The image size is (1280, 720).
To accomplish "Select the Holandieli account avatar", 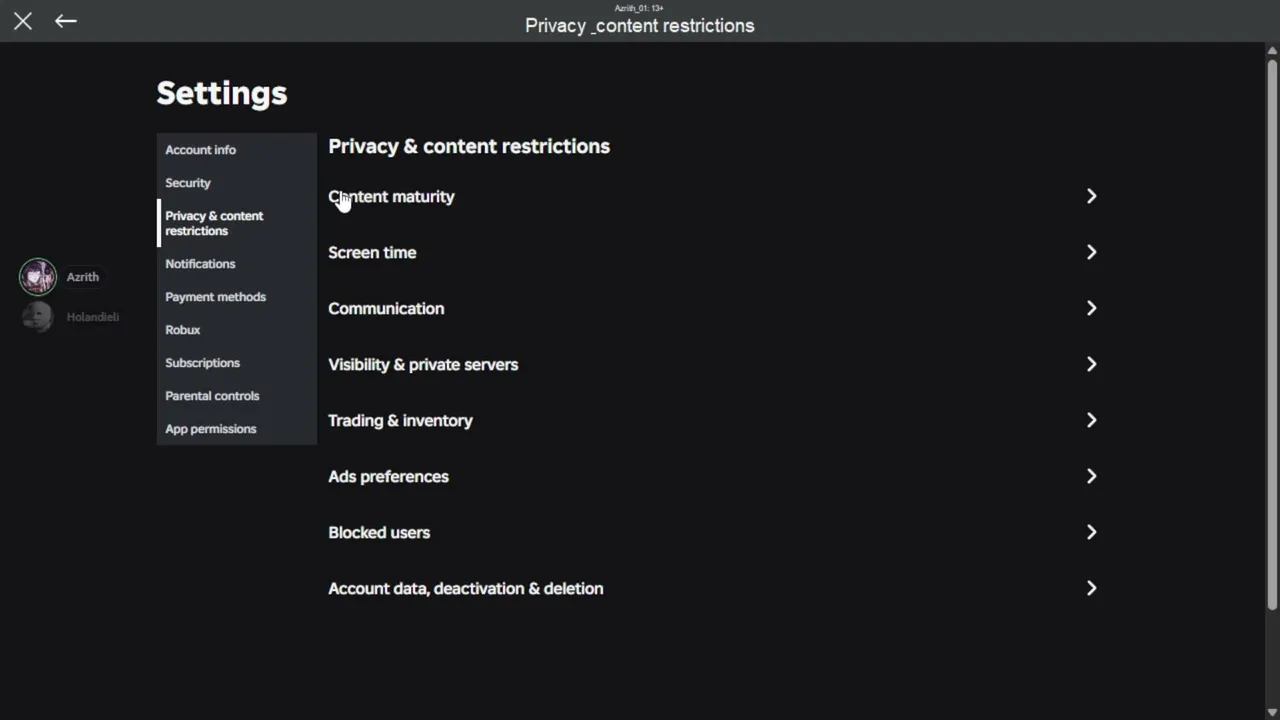I will coord(38,317).
